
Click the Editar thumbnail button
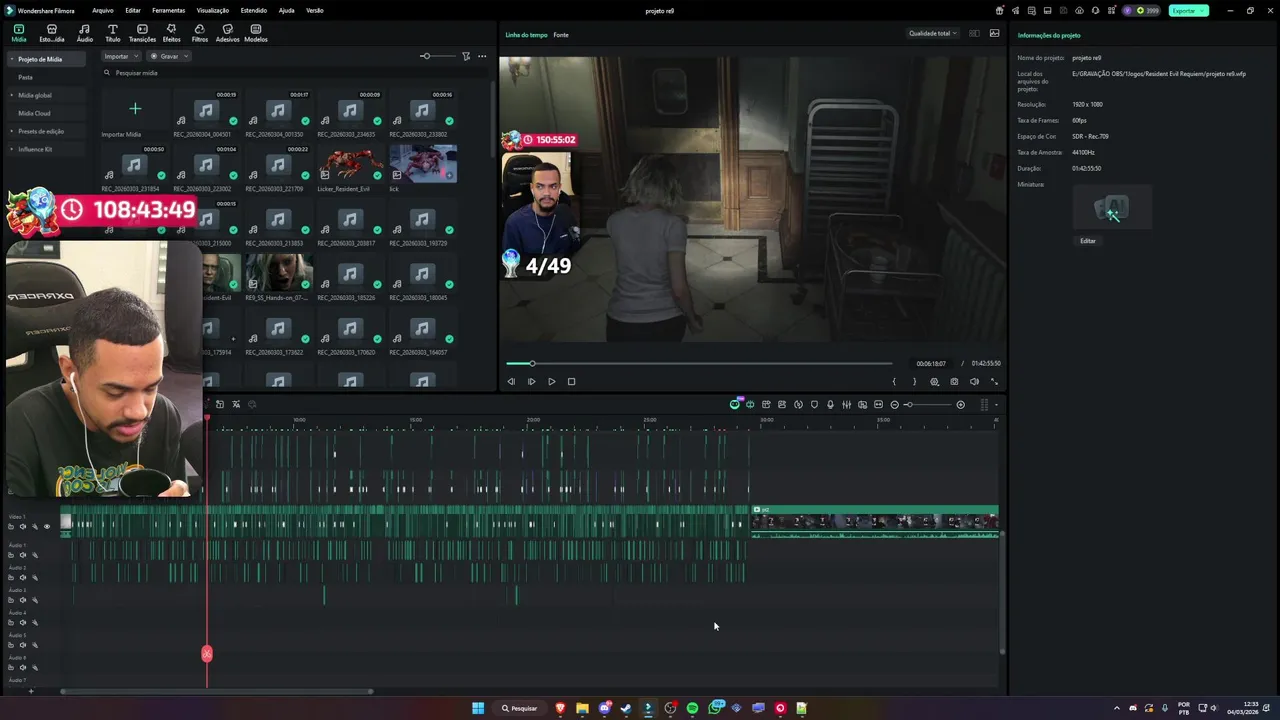coord(1087,241)
